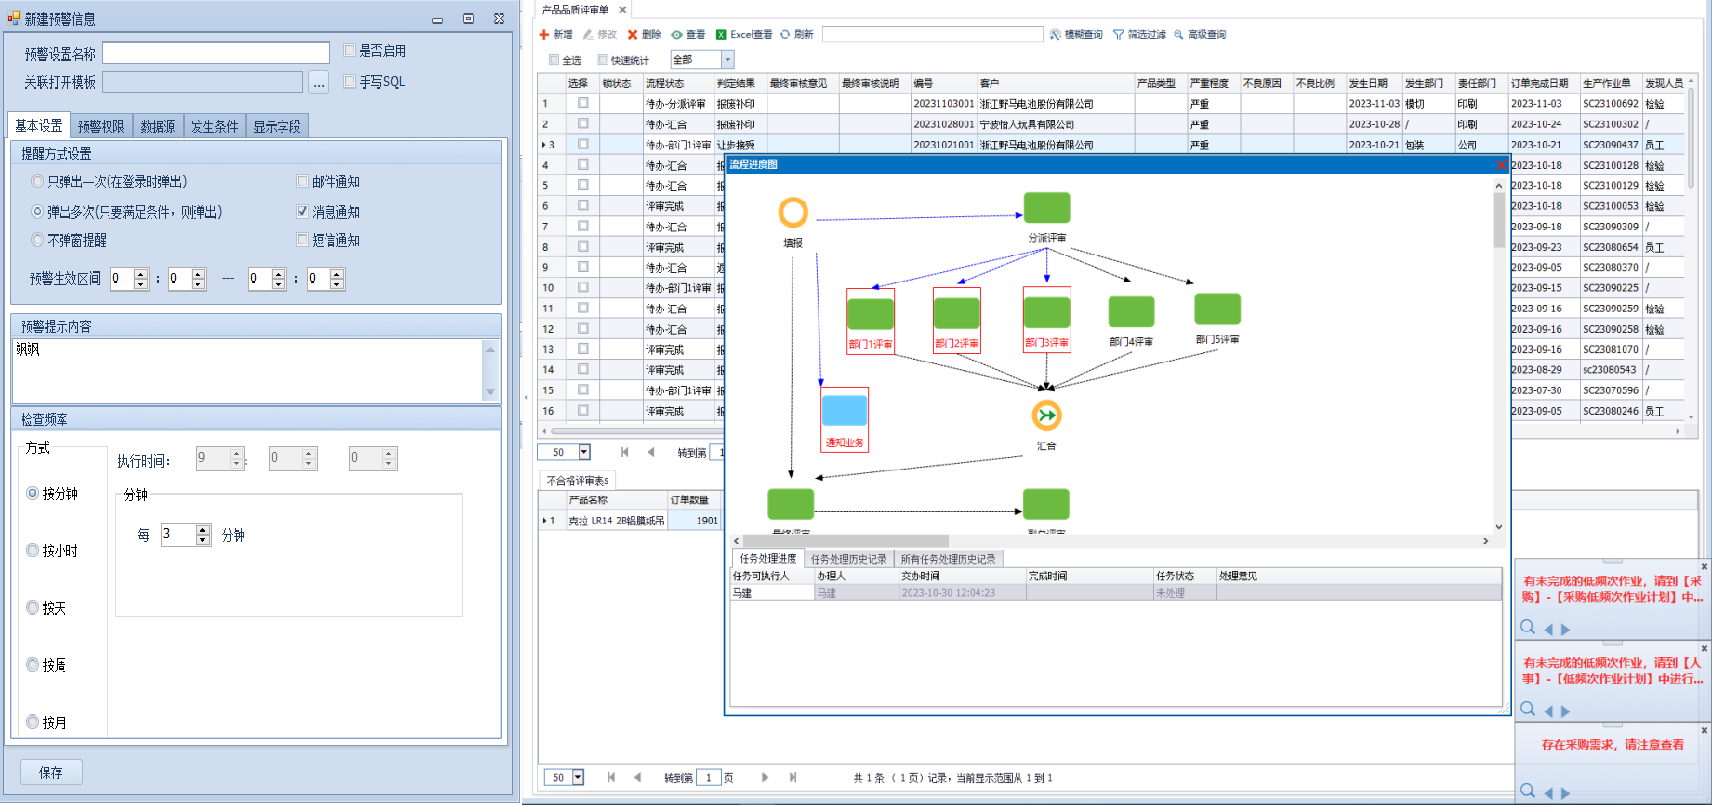Click the 预警设置名称 input field

(x=216, y=53)
